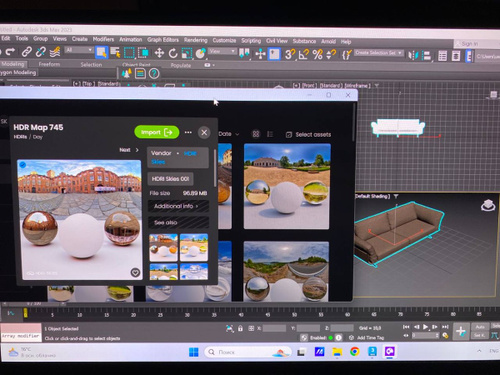Open the Scene Explorer toggle icon
The image size is (500, 375).
click(x=442, y=56)
